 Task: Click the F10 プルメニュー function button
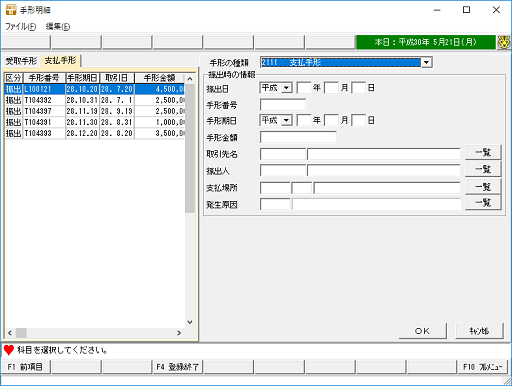click(482, 367)
